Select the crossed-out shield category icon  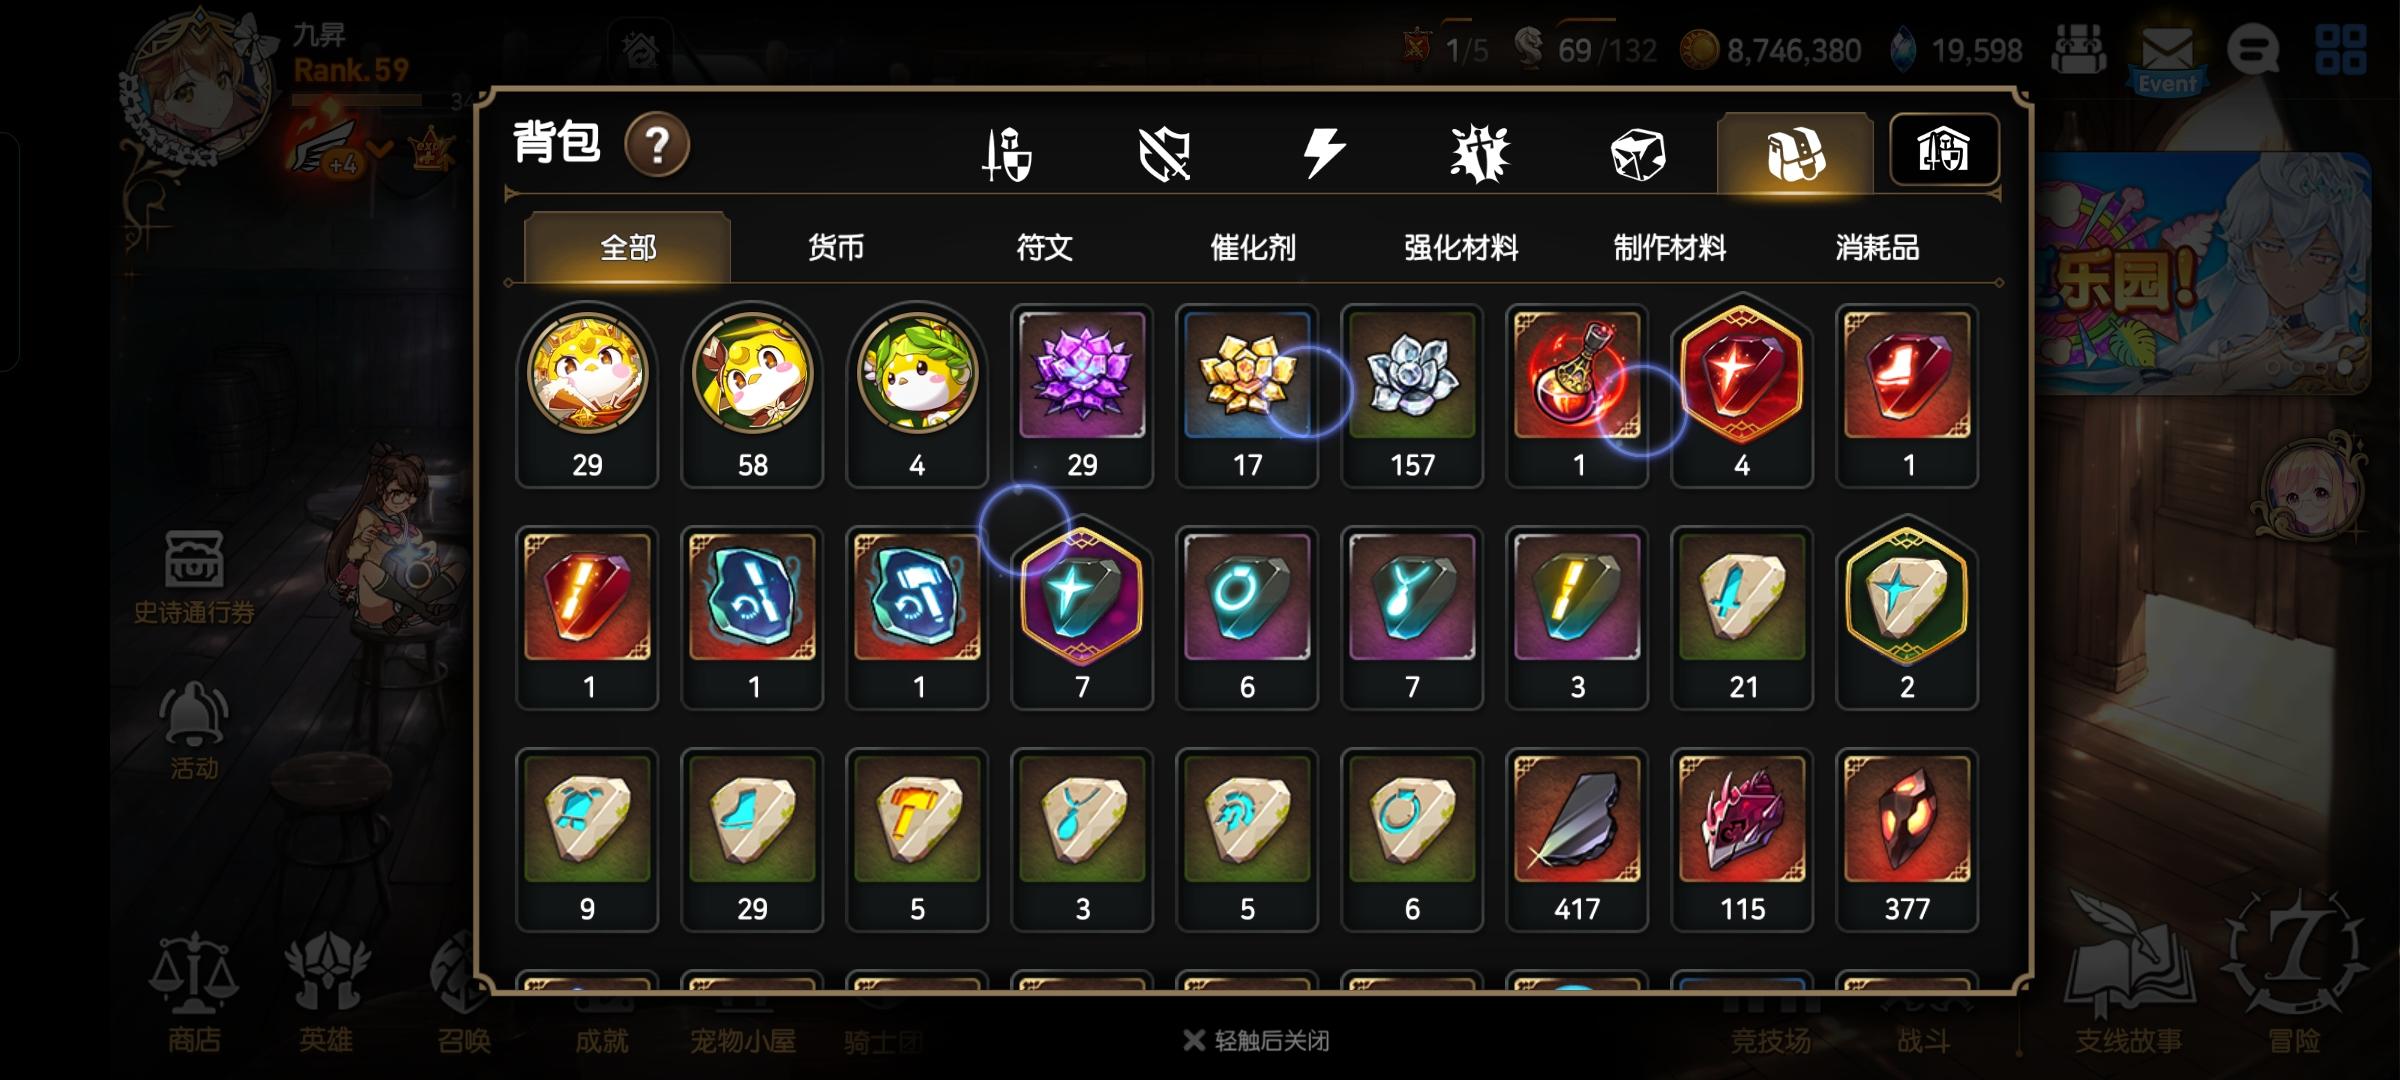click(1165, 155)
